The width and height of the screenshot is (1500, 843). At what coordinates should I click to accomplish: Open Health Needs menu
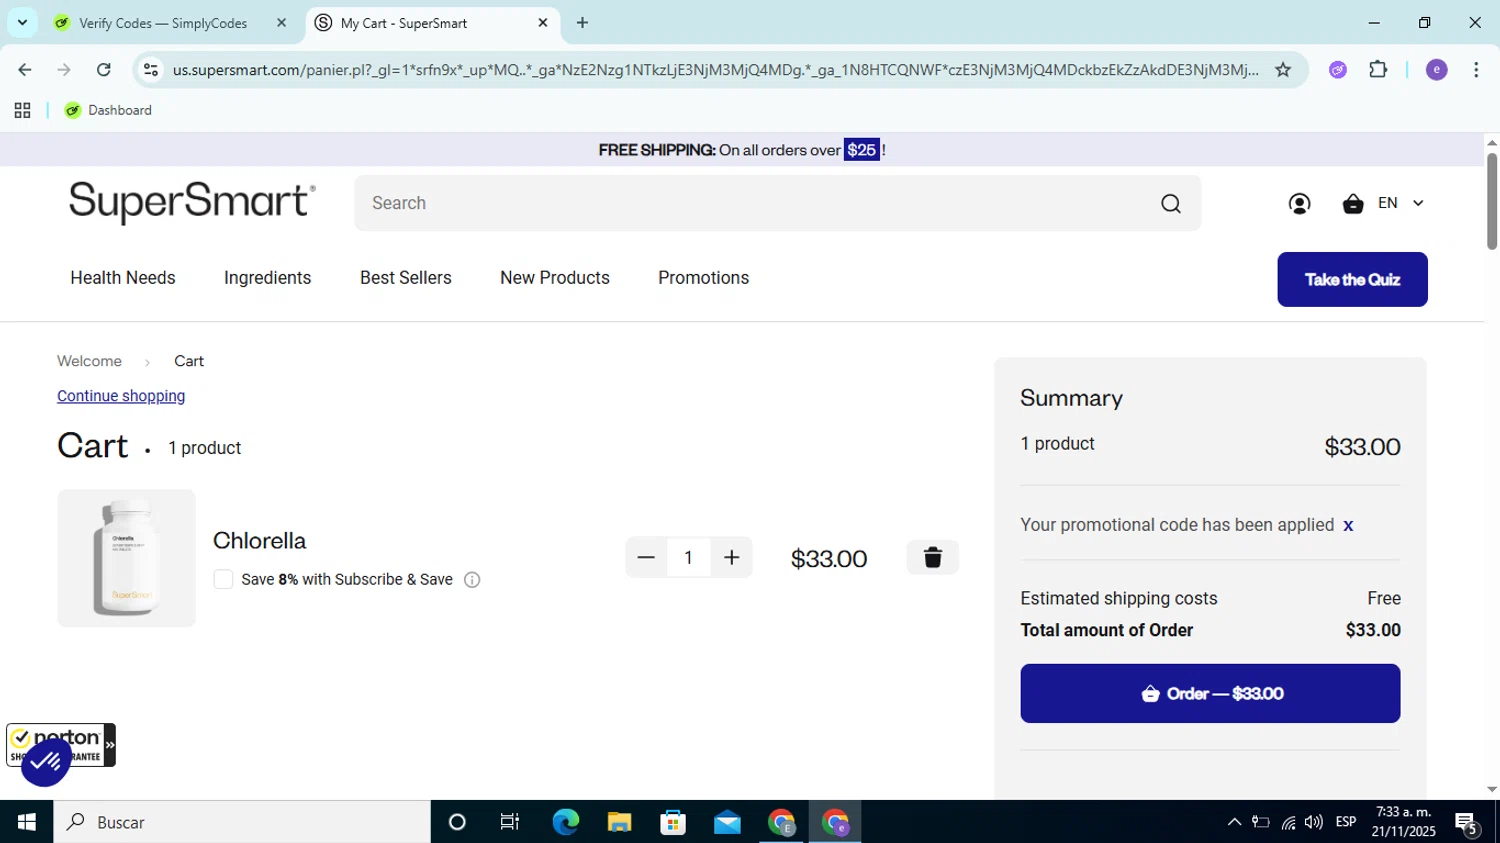(x=123, y=278)
